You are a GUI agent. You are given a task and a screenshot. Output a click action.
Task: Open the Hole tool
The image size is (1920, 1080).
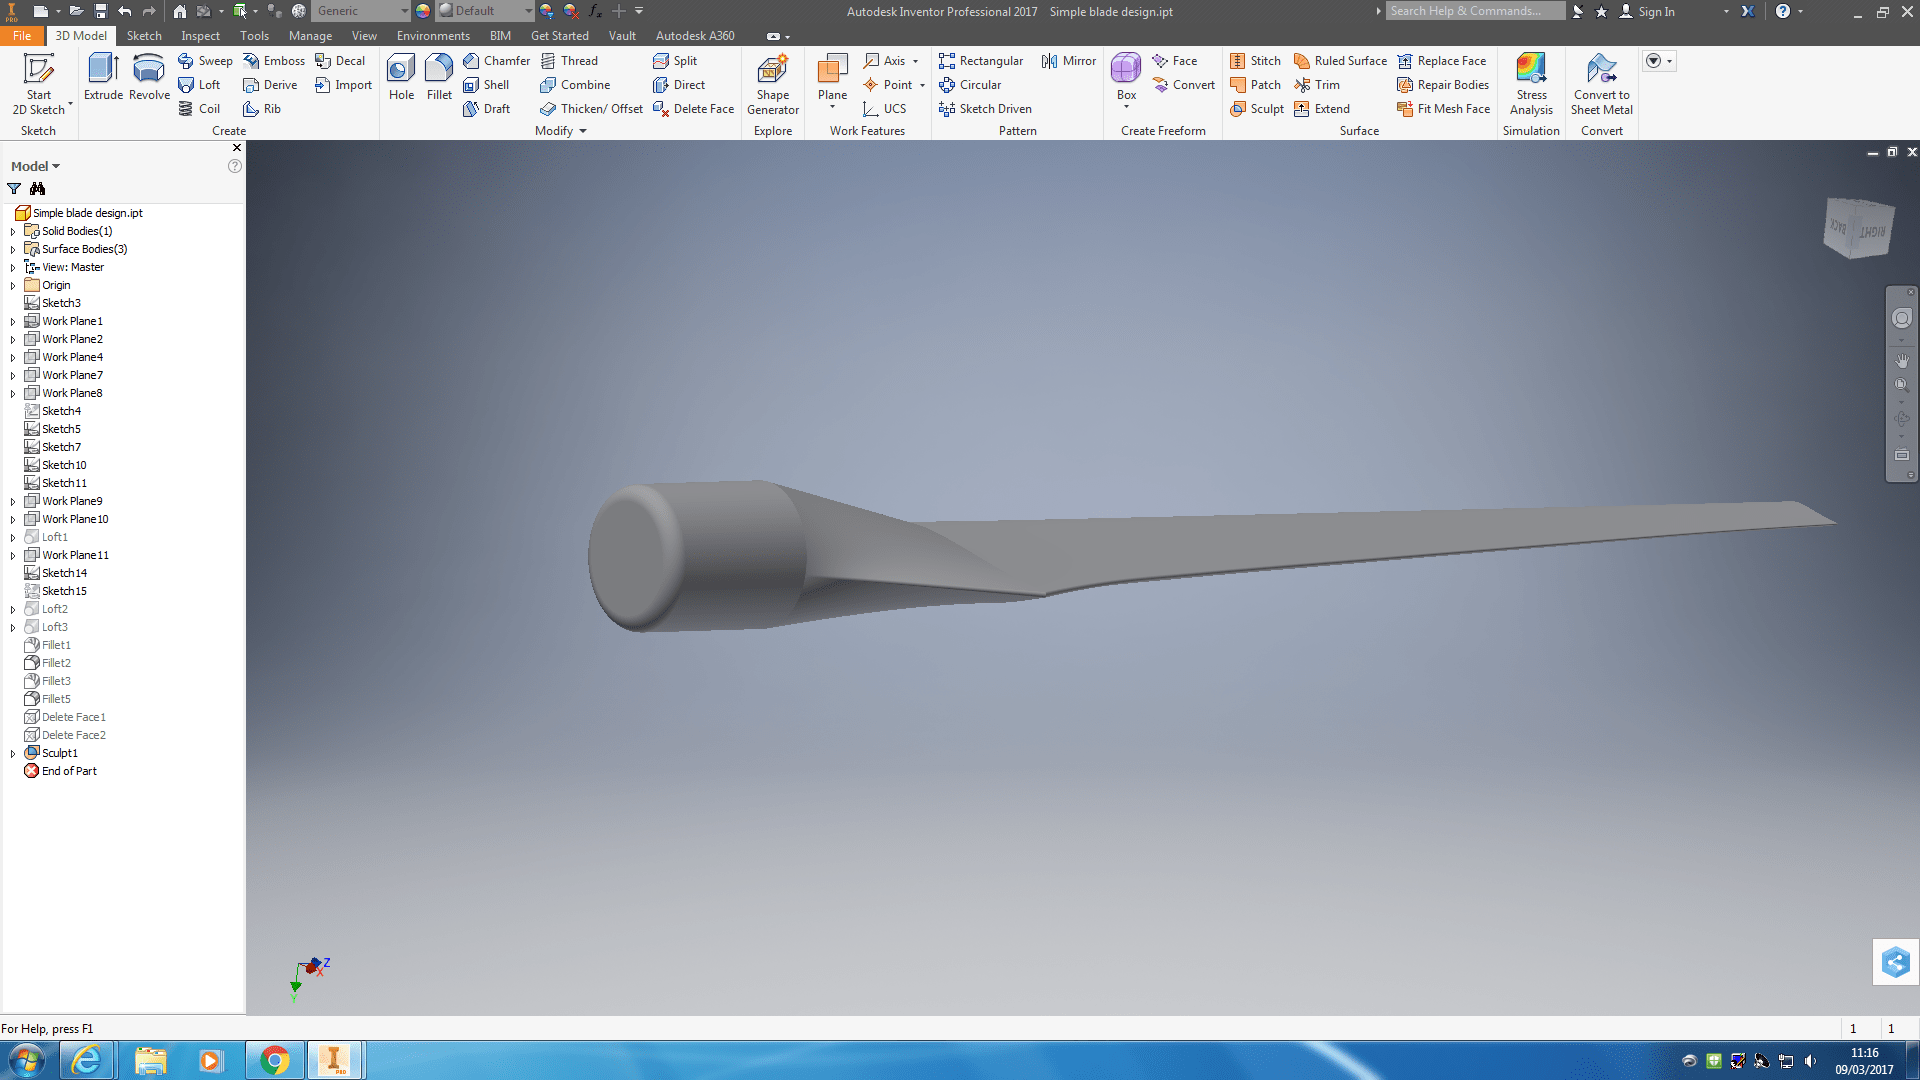coord(401,80)
